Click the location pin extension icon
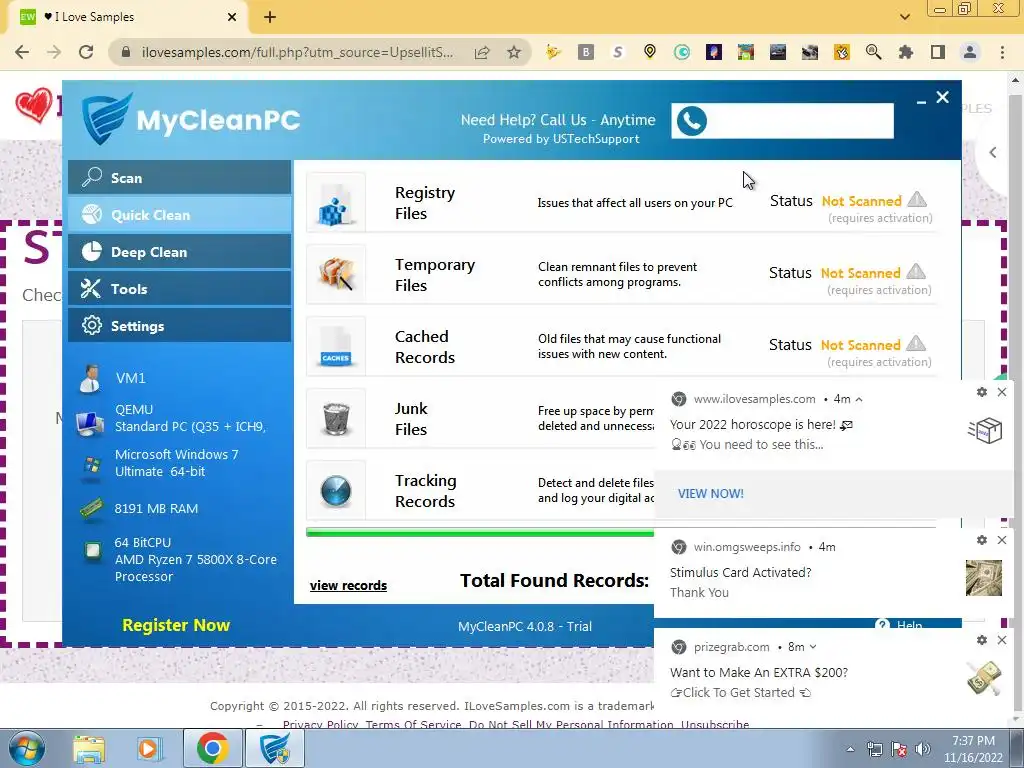This screenshot has height=768, width=1024. 650,52
